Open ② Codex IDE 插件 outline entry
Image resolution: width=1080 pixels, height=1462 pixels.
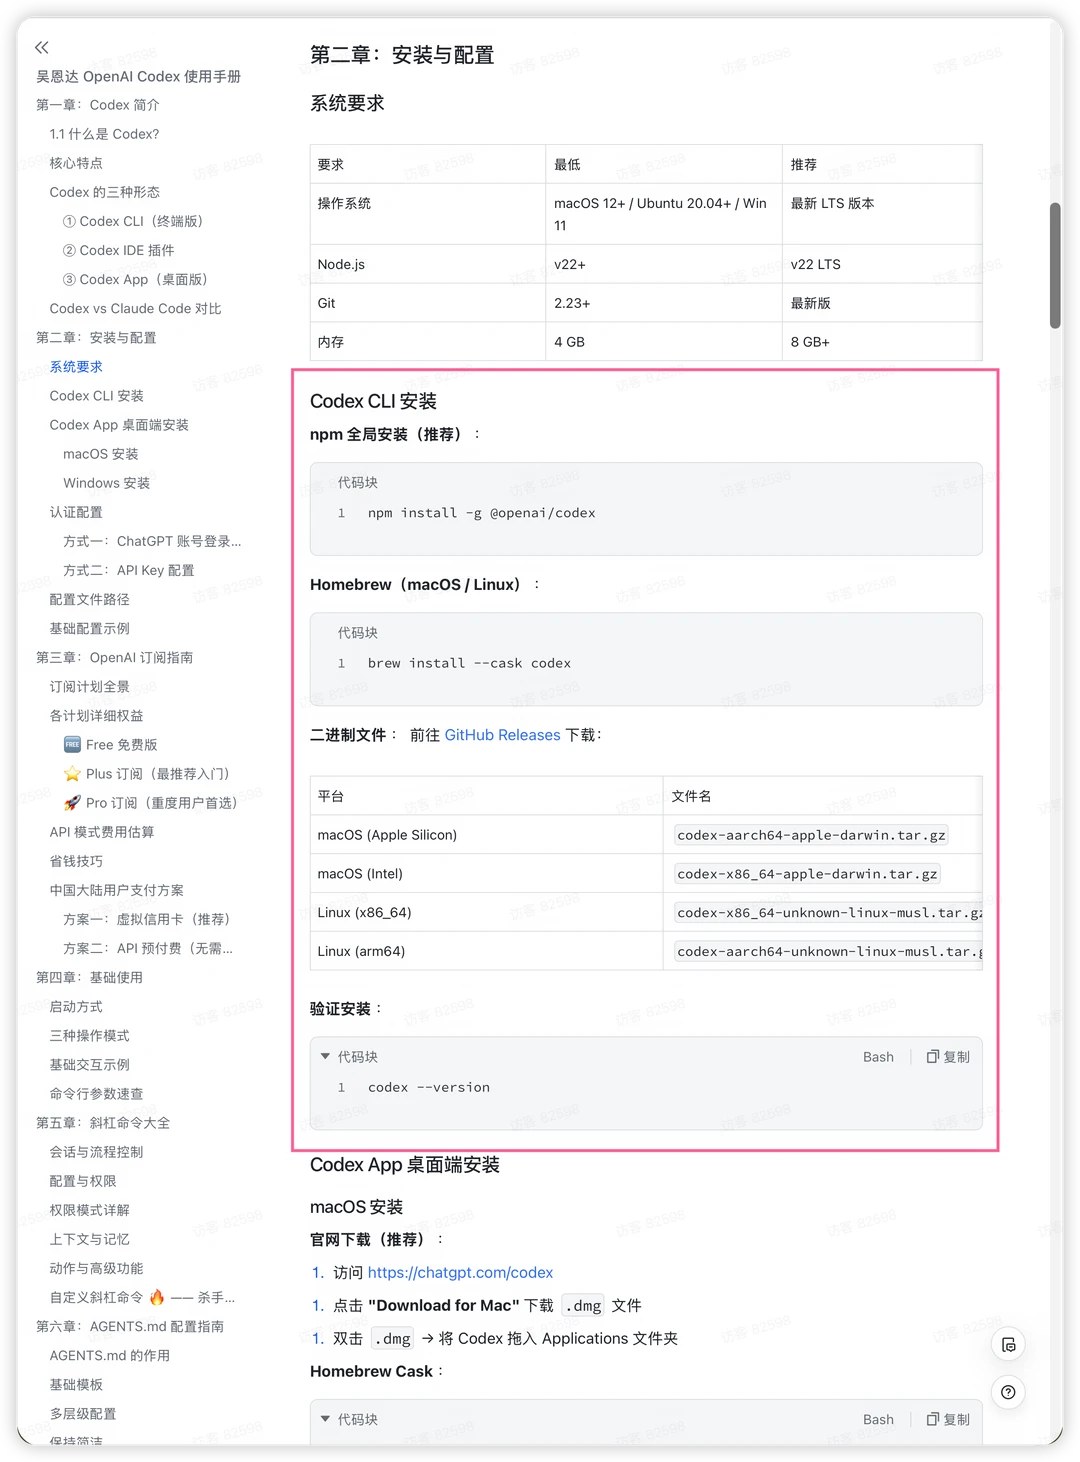(118, 250)
